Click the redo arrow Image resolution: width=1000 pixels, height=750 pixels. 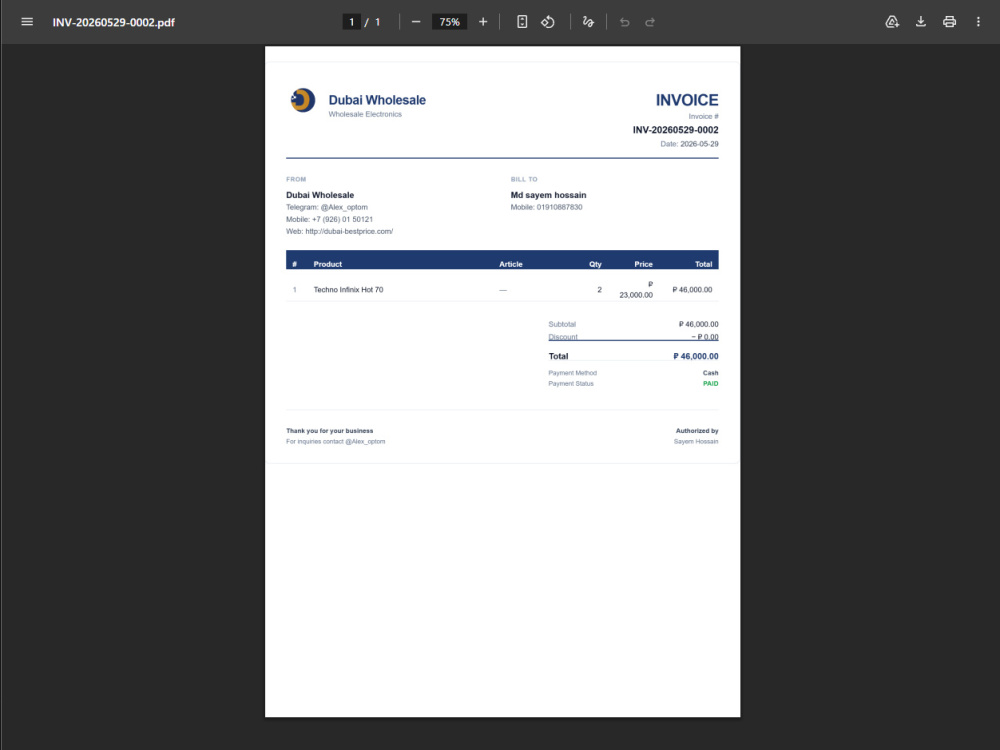tap(650, 22)
